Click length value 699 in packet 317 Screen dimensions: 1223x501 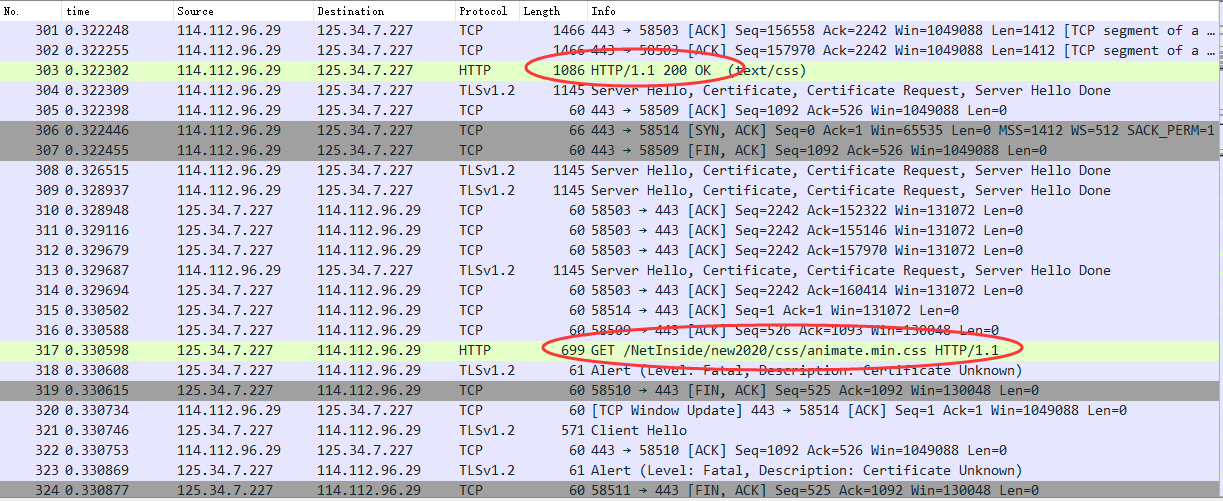click(x=572, y=350)
